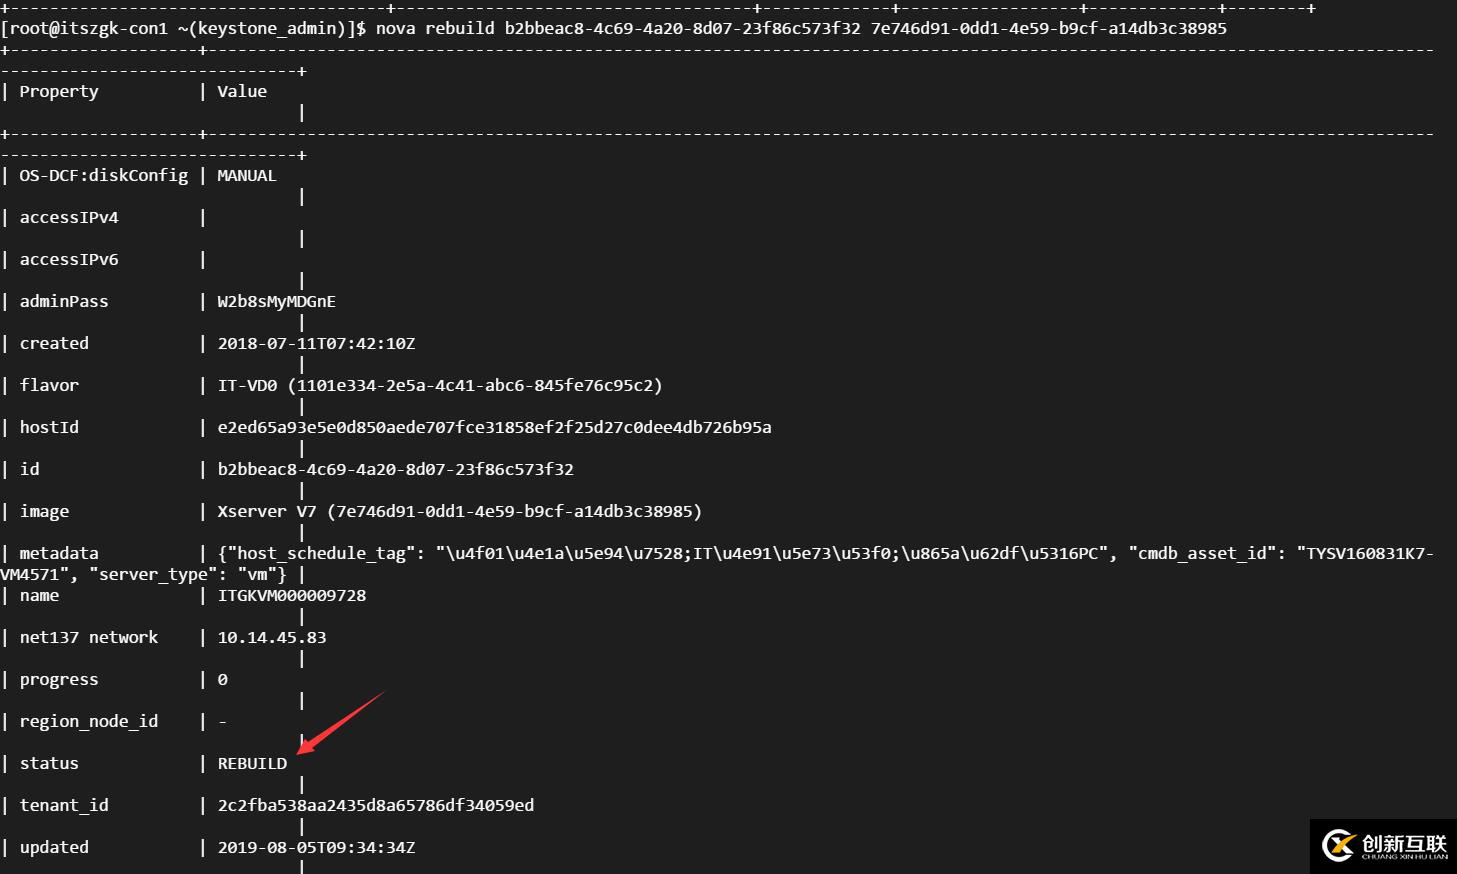Click the instance name ITGKVM000009728
1457x874 pixels.
[292, 596]
